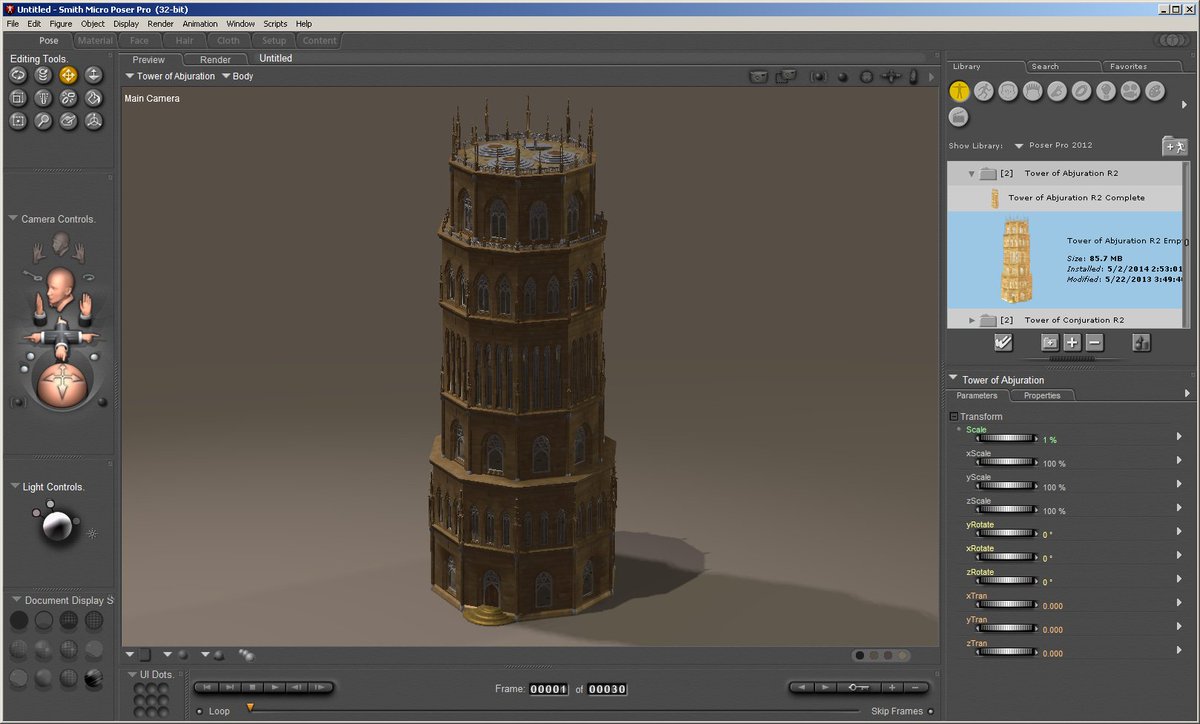Adjust the yRotate parameter dial
Image resolution: width=1200 pixels, height=724 pixels.
point(1006,533)
